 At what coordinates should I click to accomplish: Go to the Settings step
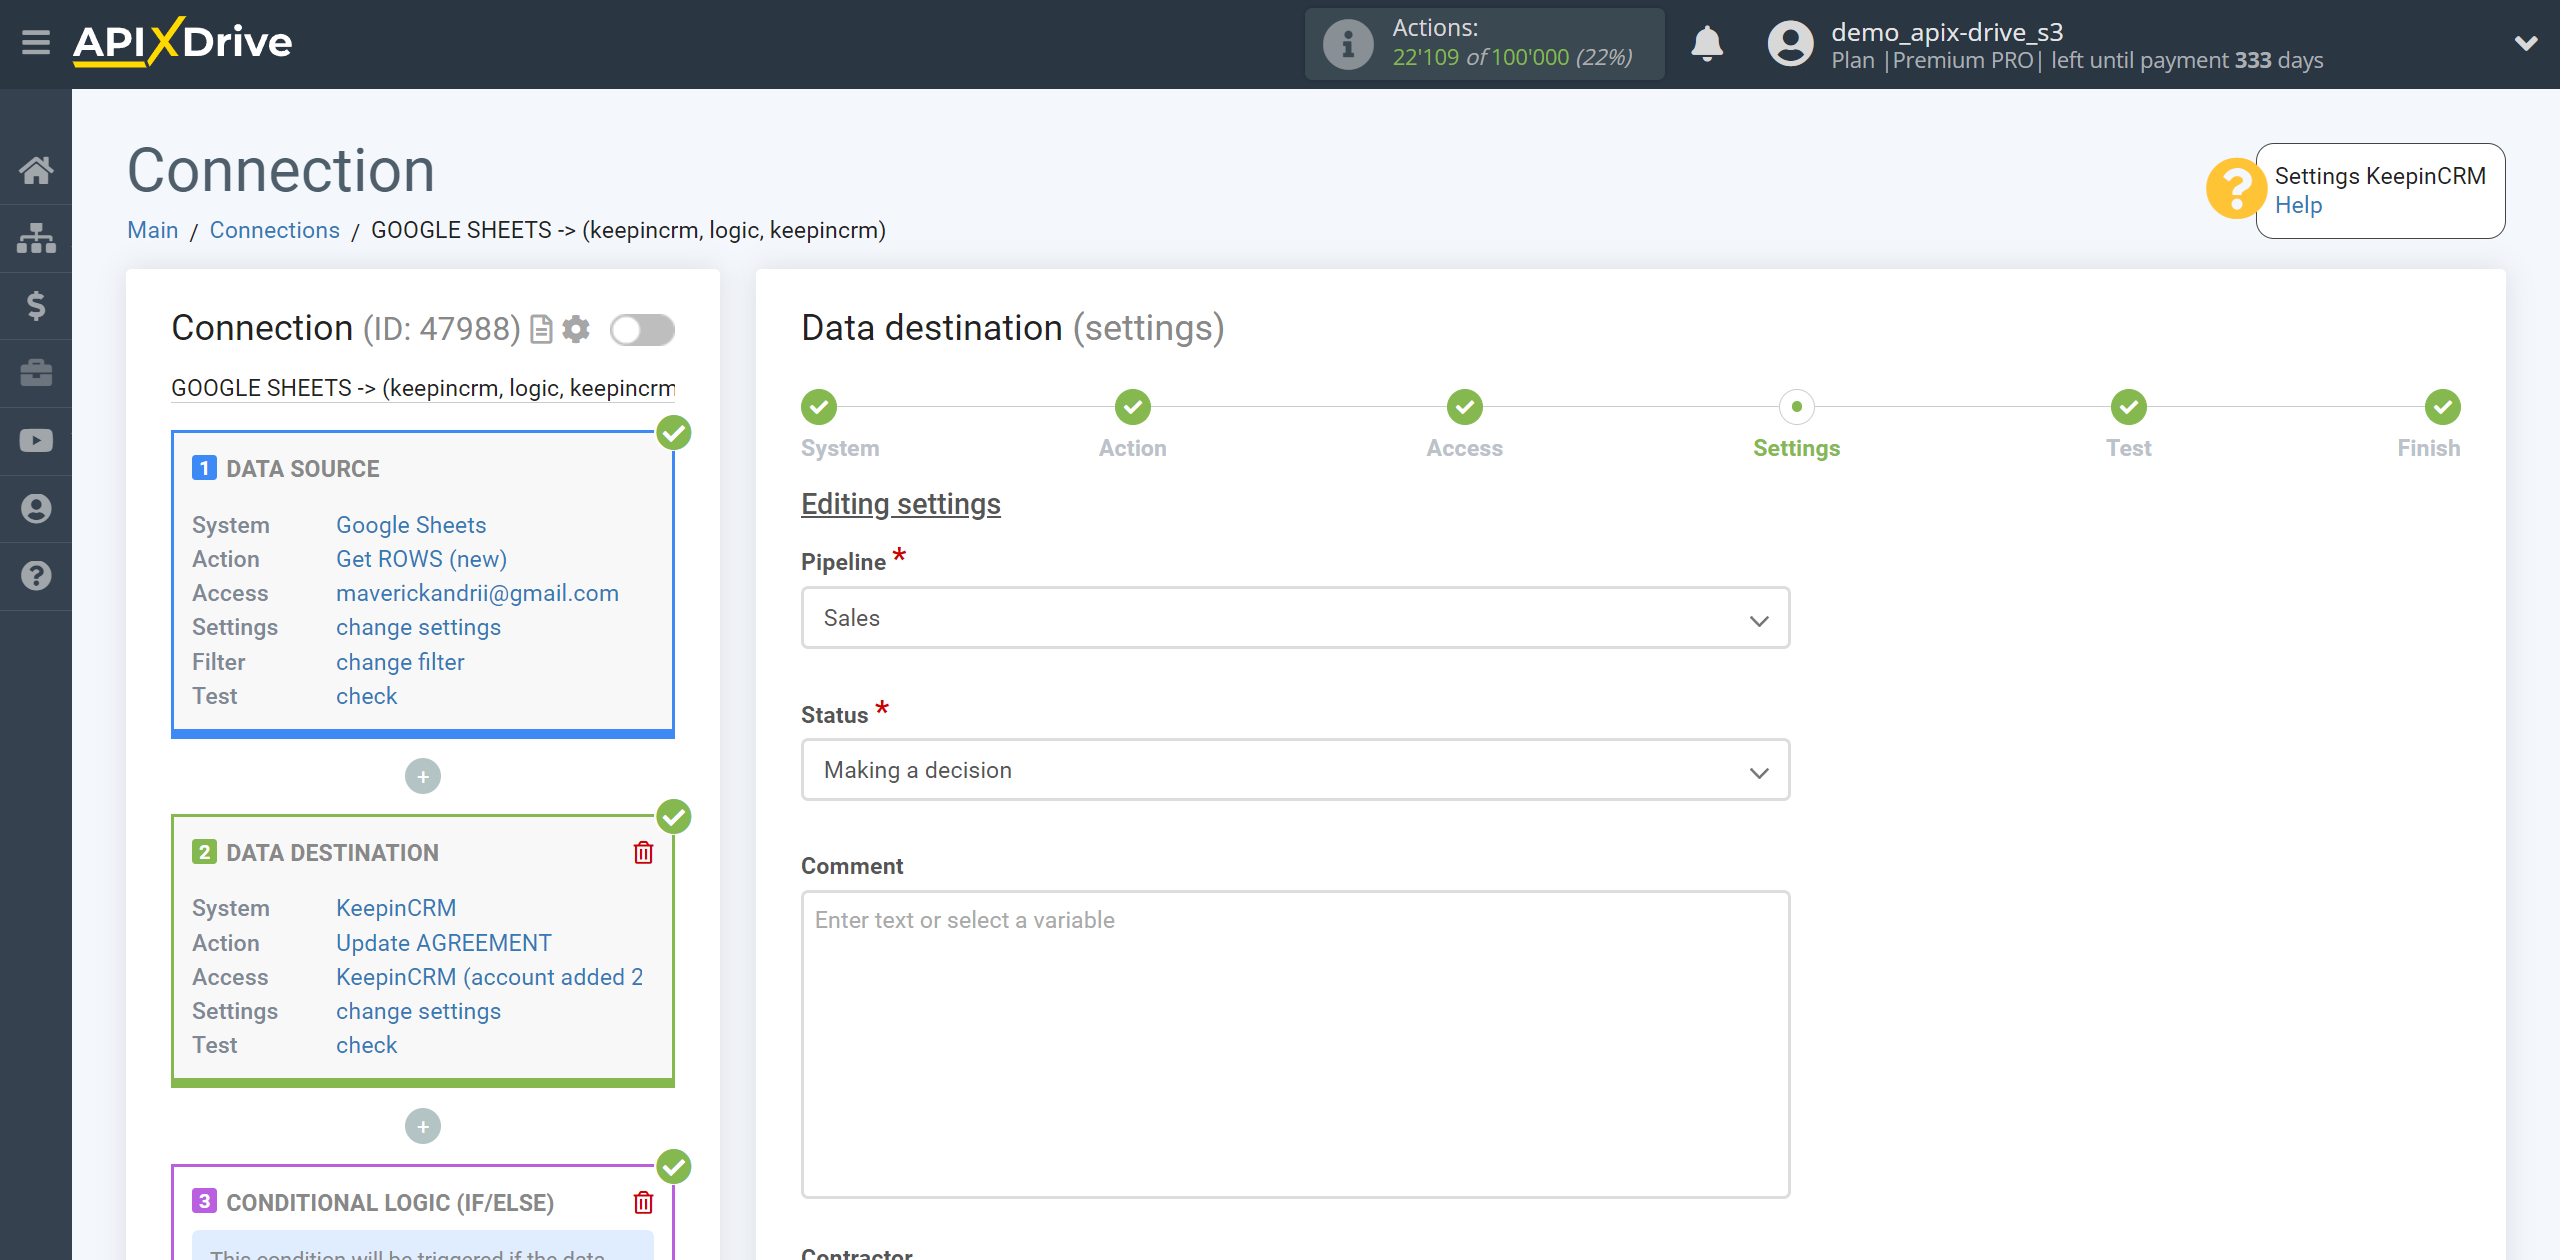pos(1796,407)
